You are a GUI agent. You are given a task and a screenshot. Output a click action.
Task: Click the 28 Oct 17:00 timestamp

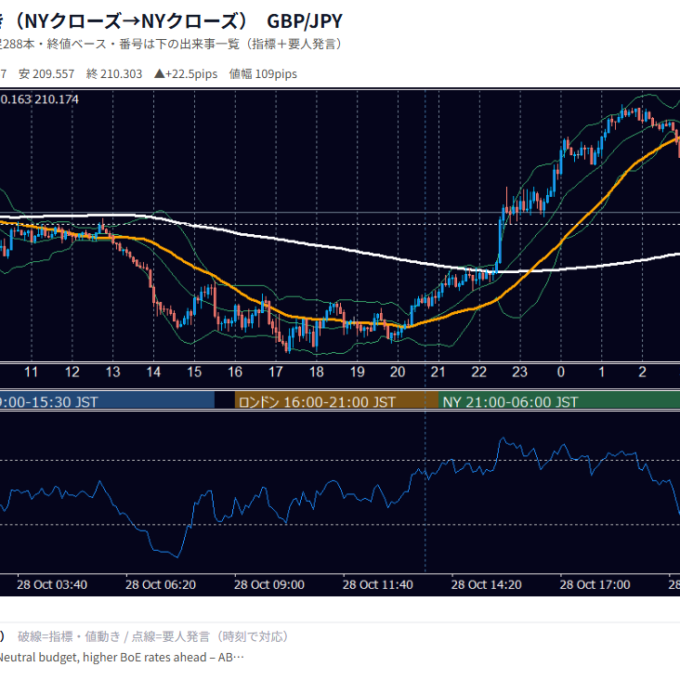coord(595,585)
